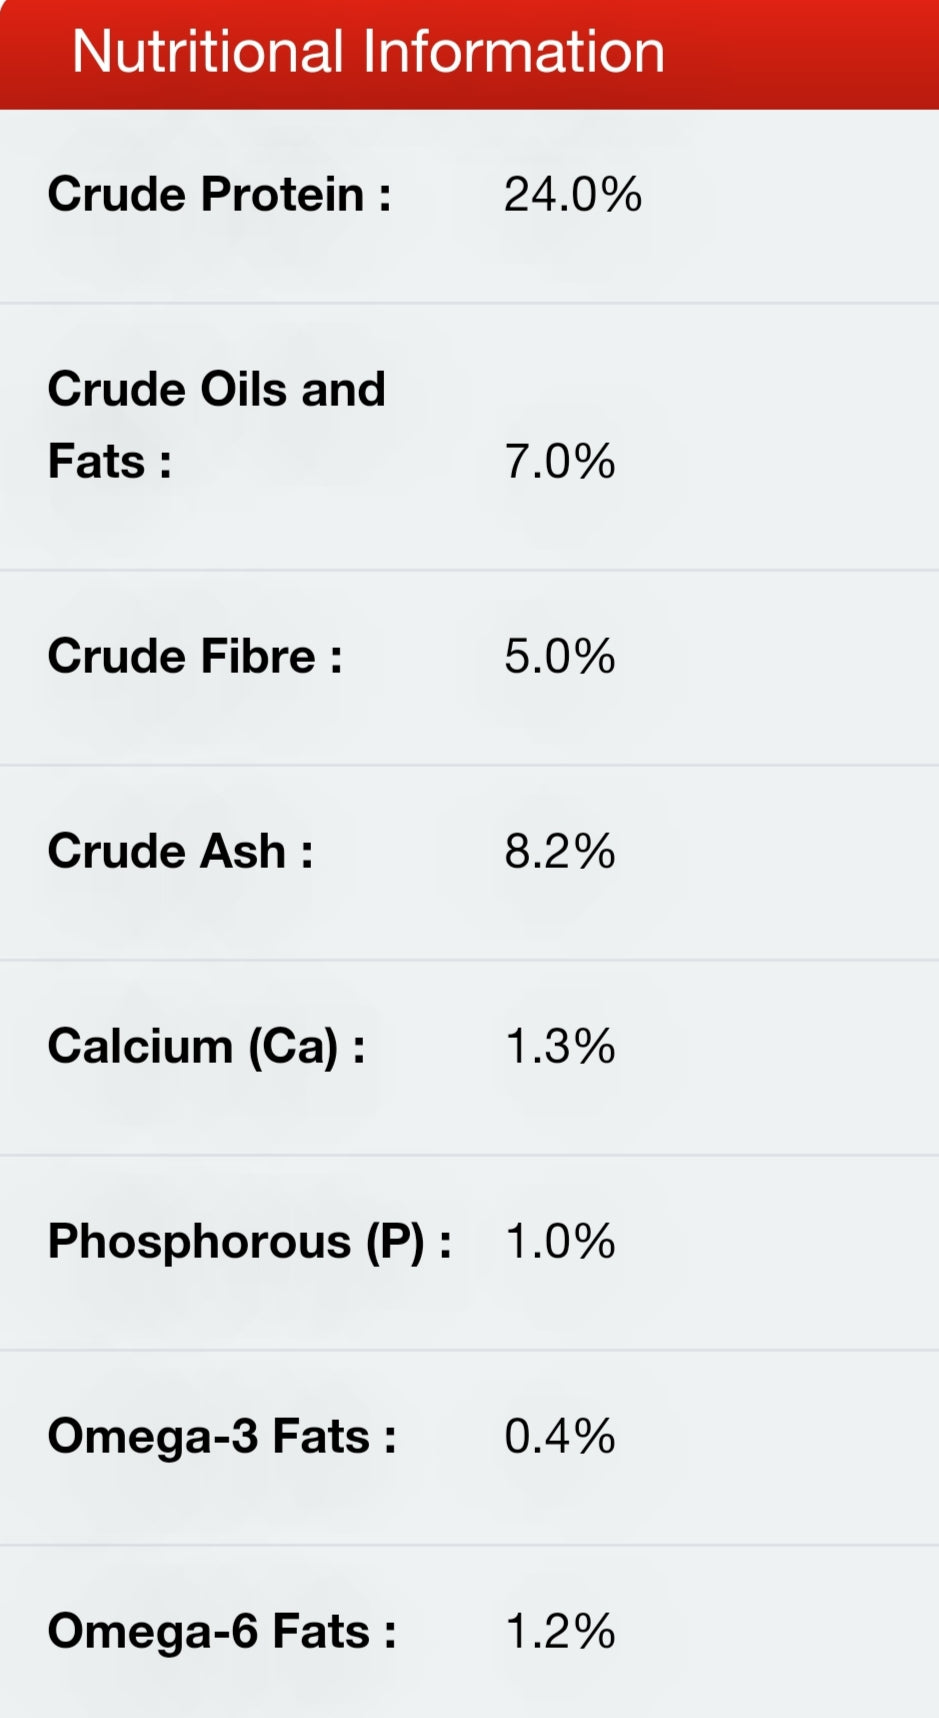Select the Crude Ash label

click(180, 852)
